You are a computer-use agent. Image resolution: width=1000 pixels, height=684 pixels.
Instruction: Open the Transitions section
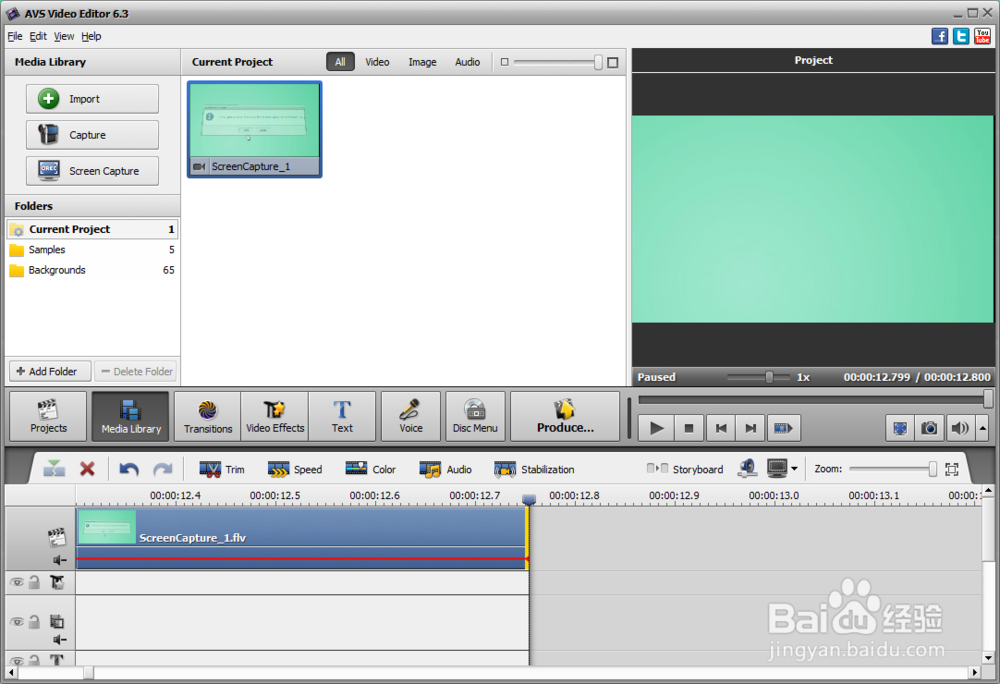click(208, 416)
